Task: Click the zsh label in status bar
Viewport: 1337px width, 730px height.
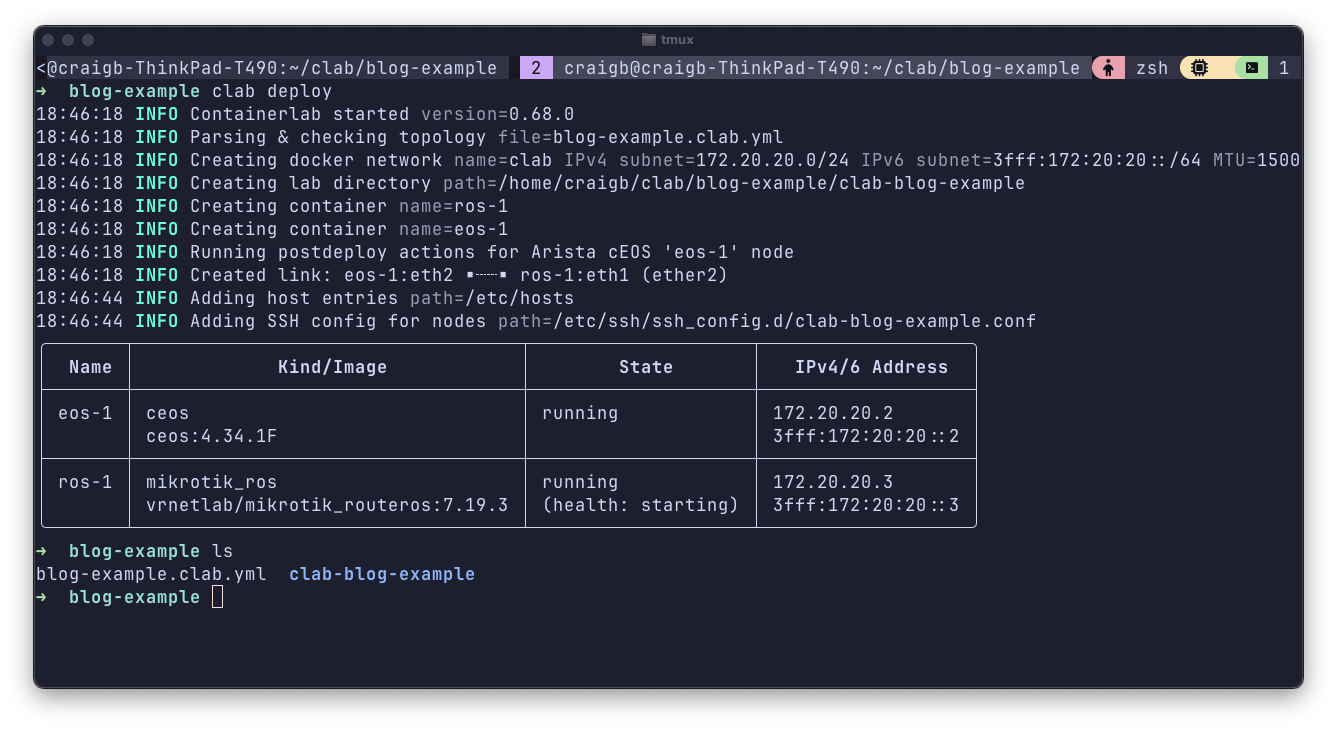Action: [1152, 68]
